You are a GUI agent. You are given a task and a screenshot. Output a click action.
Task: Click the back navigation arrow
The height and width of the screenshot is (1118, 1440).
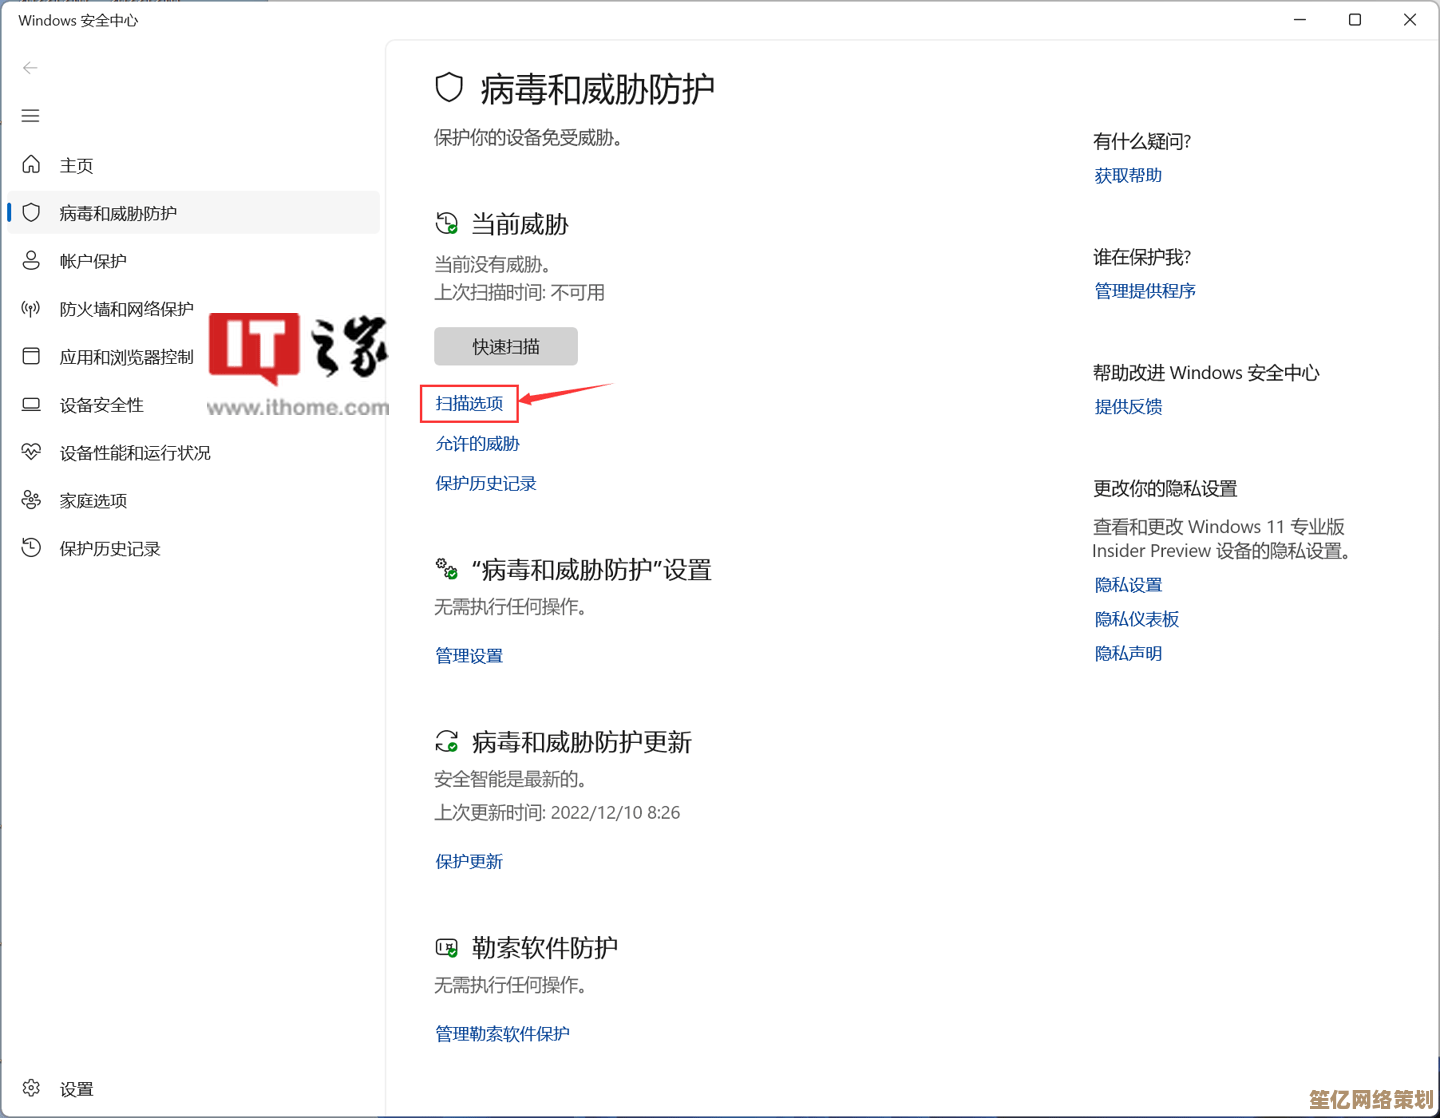pyautogui.click(x=30, y=67)
